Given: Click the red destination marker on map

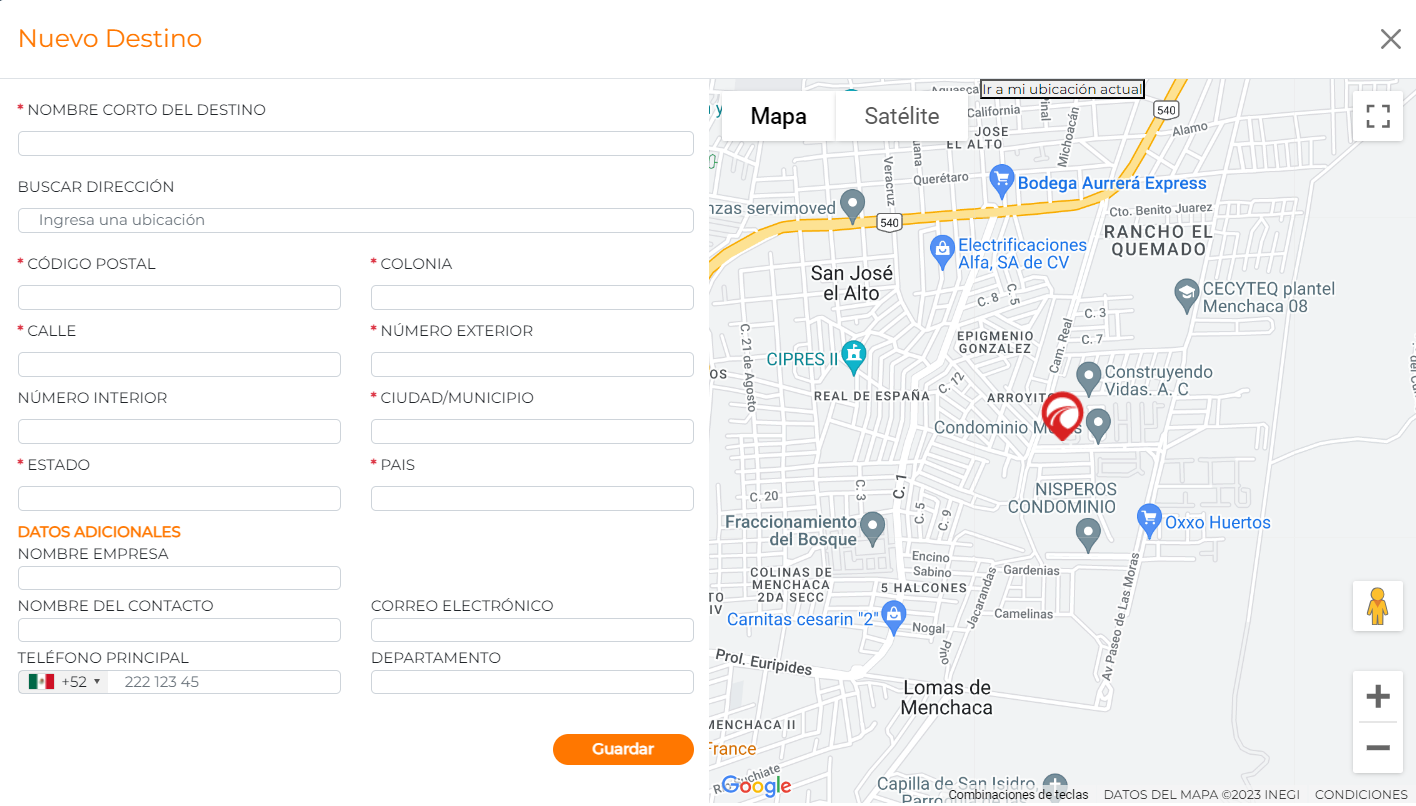Looking at the screenshot, I should coord(1062,415).
